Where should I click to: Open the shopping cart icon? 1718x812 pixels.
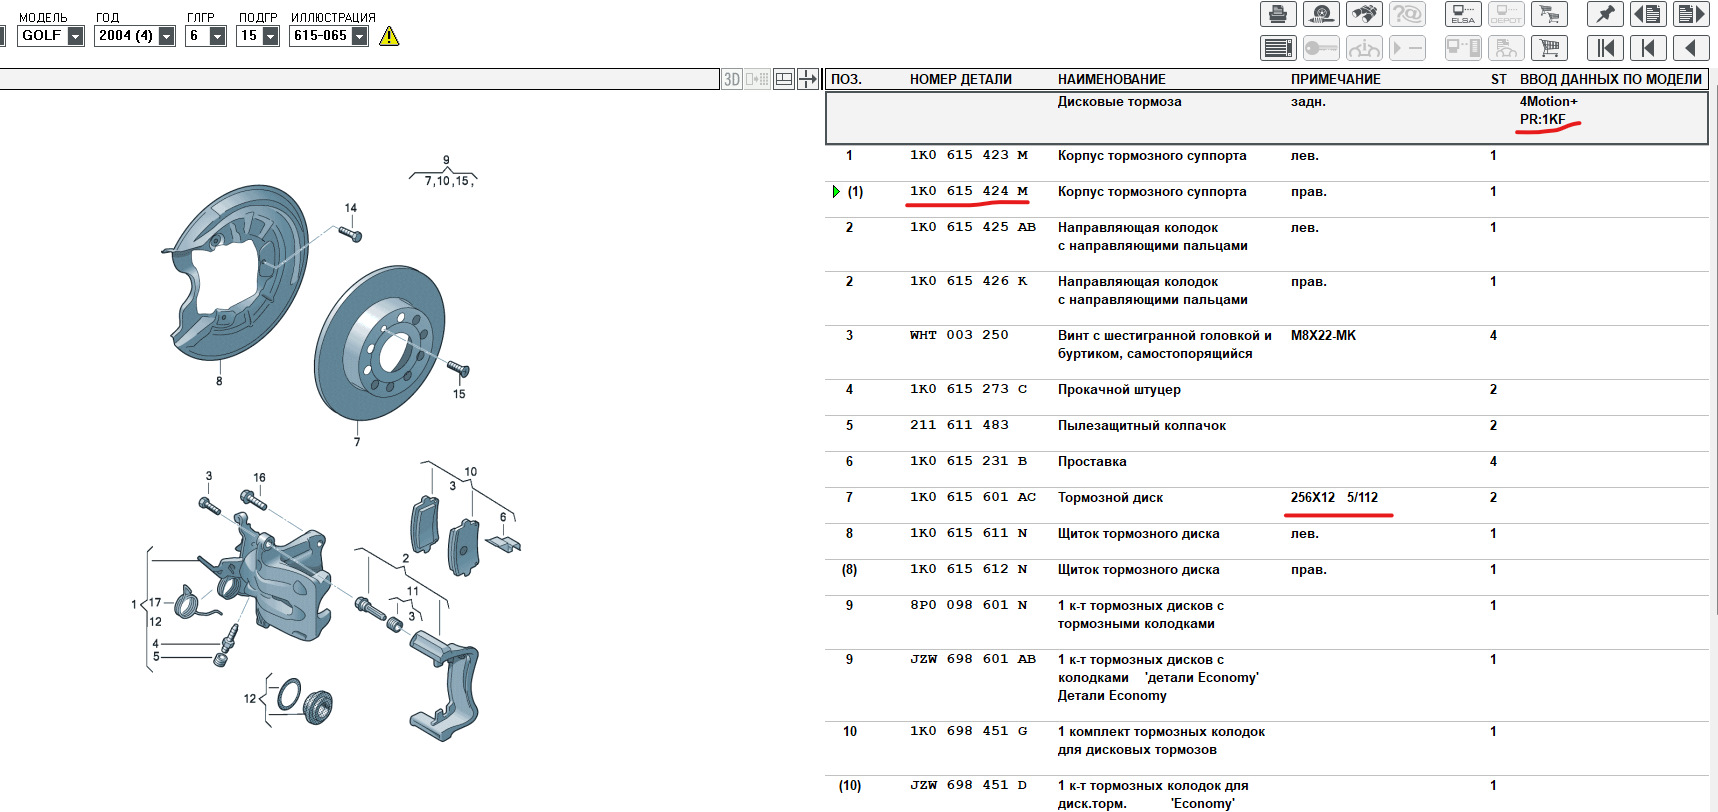pyautogui.click(x=1549, y=48)
